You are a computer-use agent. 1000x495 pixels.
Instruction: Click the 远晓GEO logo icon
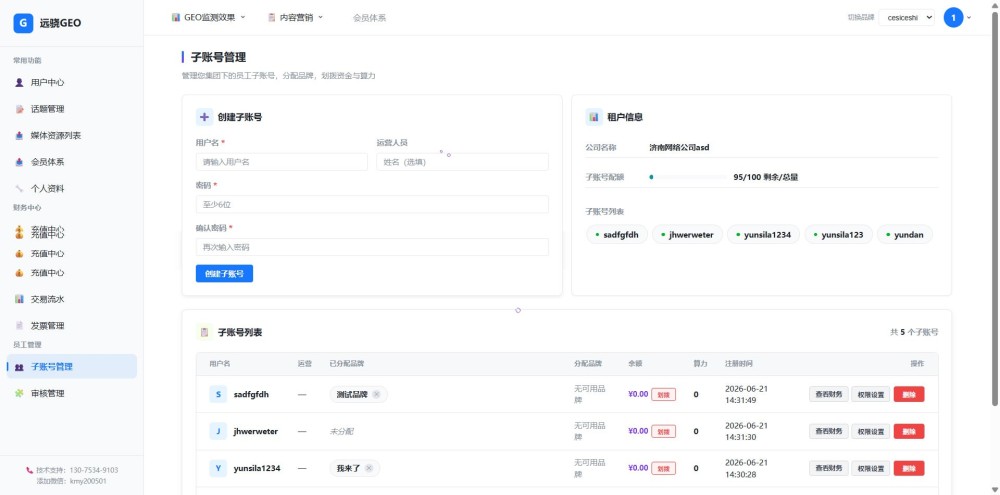pyautogui.click(x=23, y=23)
